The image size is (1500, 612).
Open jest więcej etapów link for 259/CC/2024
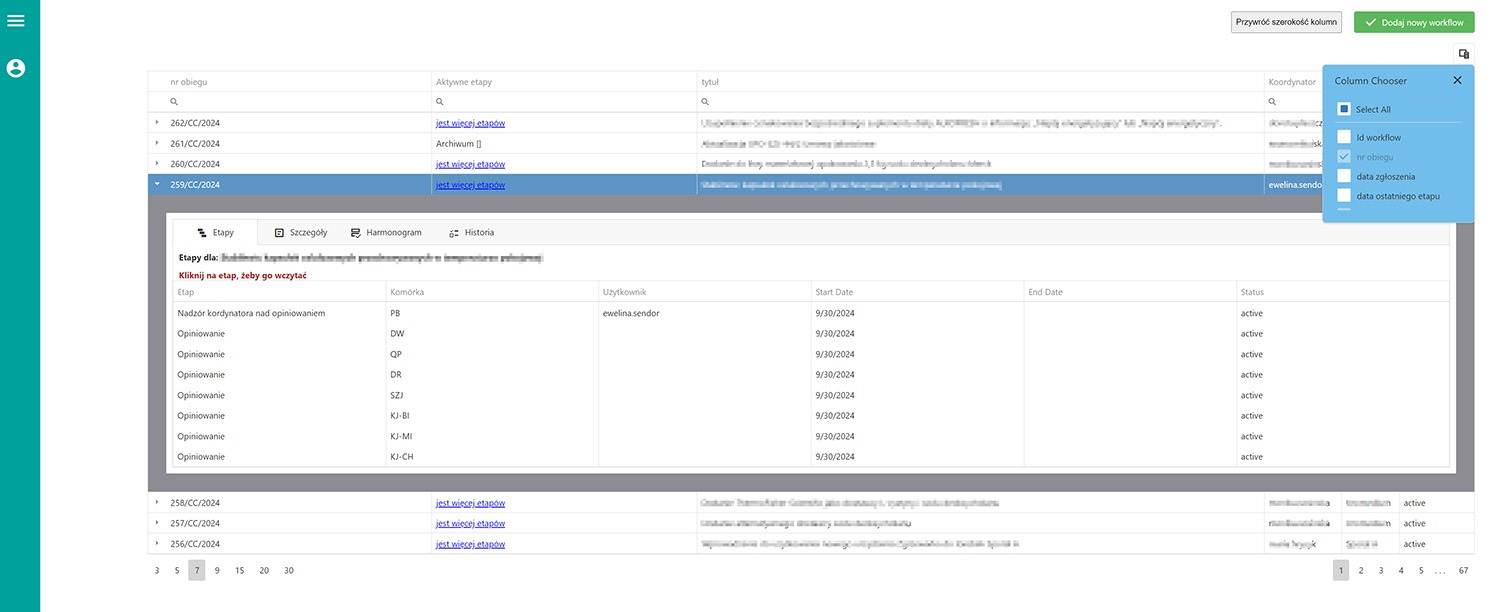point(470,184)
